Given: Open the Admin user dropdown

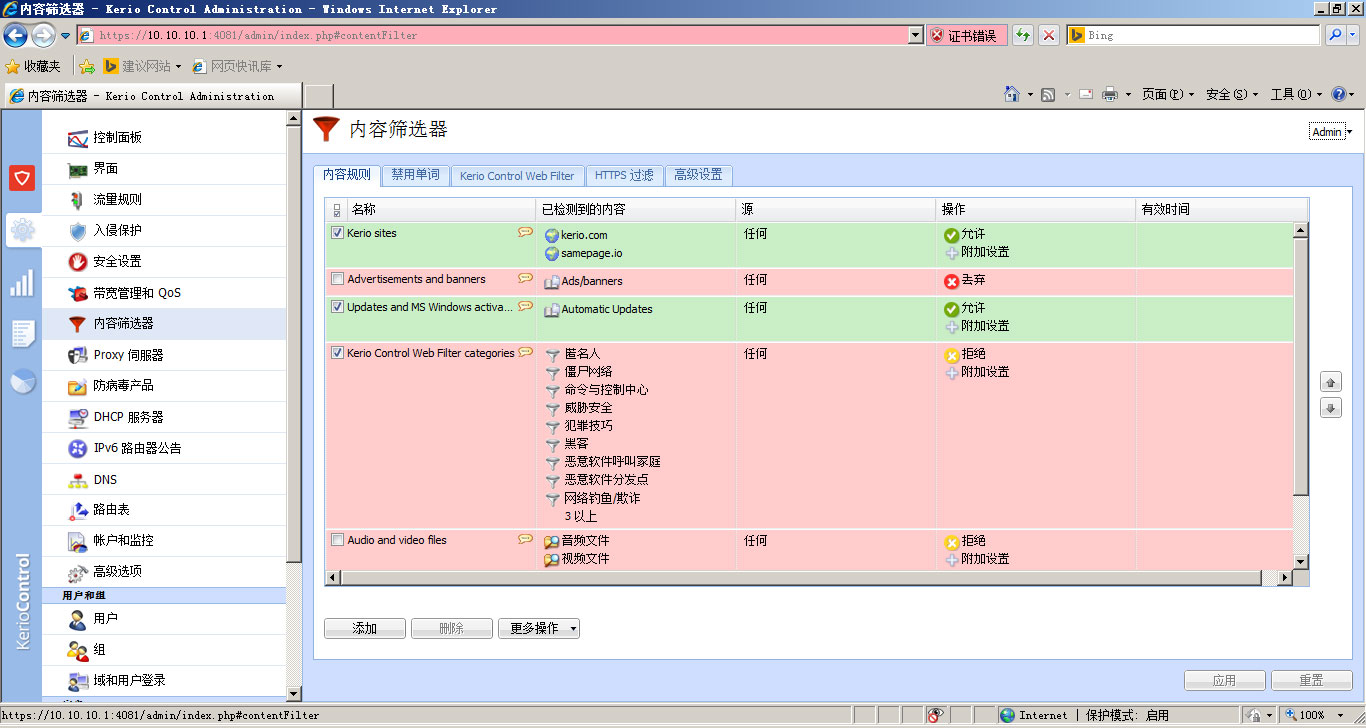Looking at the screenshot, I should (x=1331, y=132).
